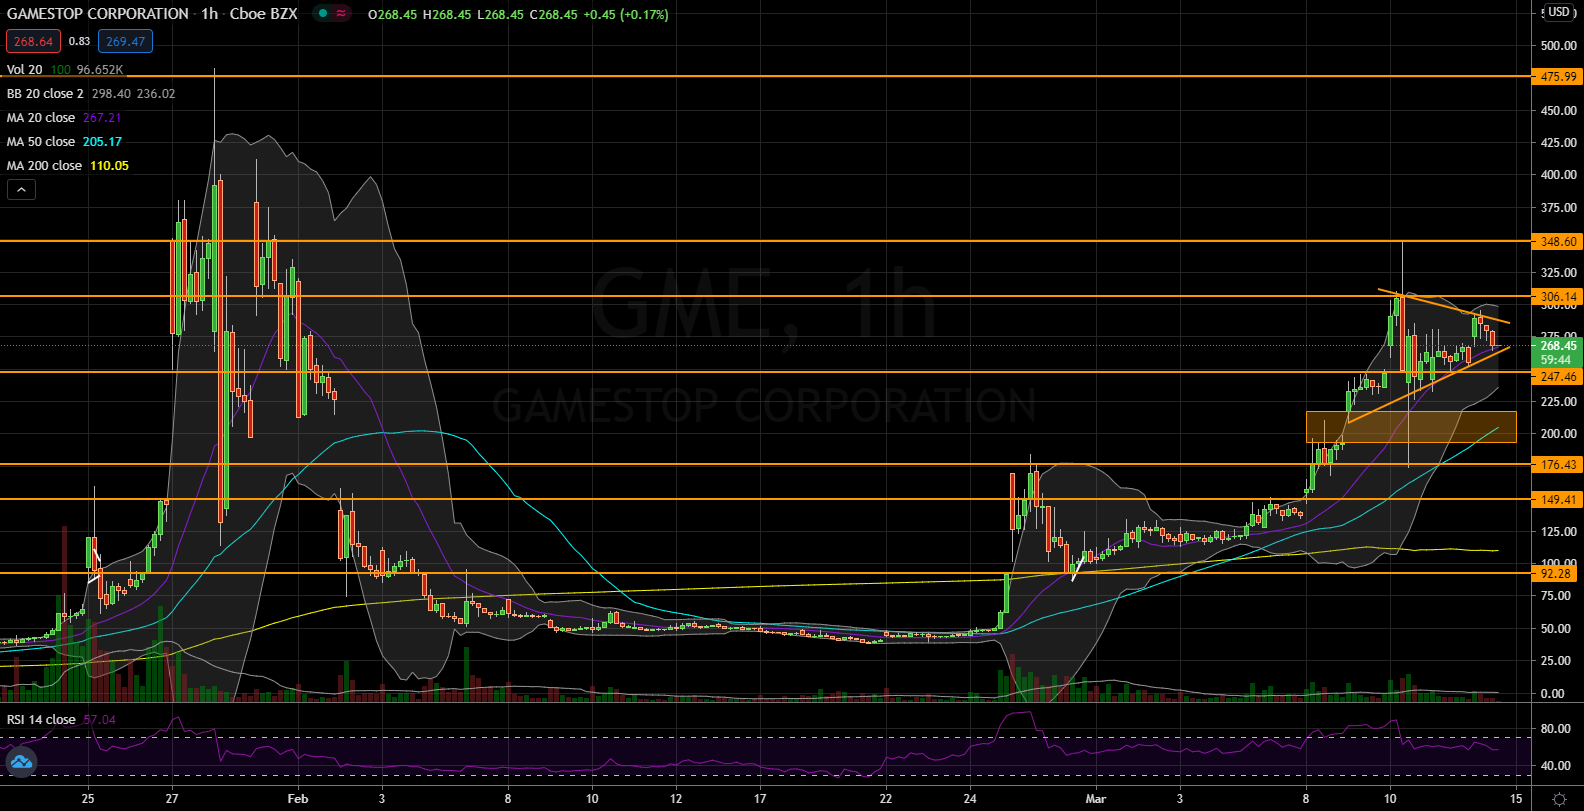Collapse the indicator legend arrow
This screenshot has height=811, width=1584.
(21, 190)
